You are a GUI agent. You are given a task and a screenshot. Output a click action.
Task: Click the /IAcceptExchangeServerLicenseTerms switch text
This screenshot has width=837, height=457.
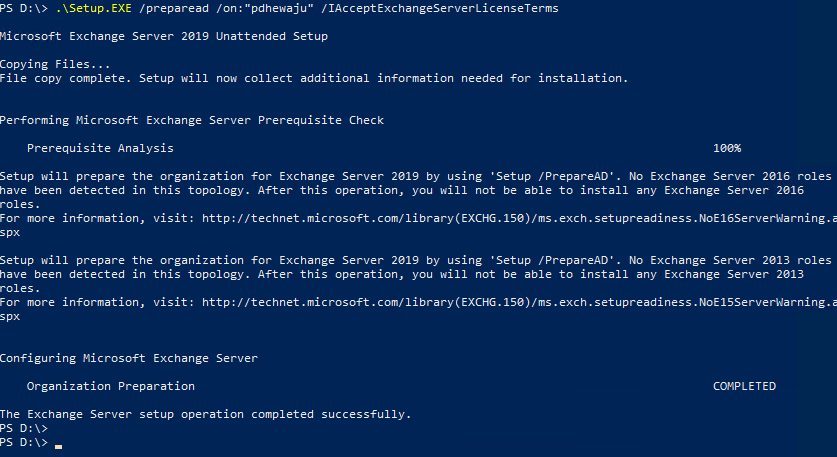click(440, 9)
